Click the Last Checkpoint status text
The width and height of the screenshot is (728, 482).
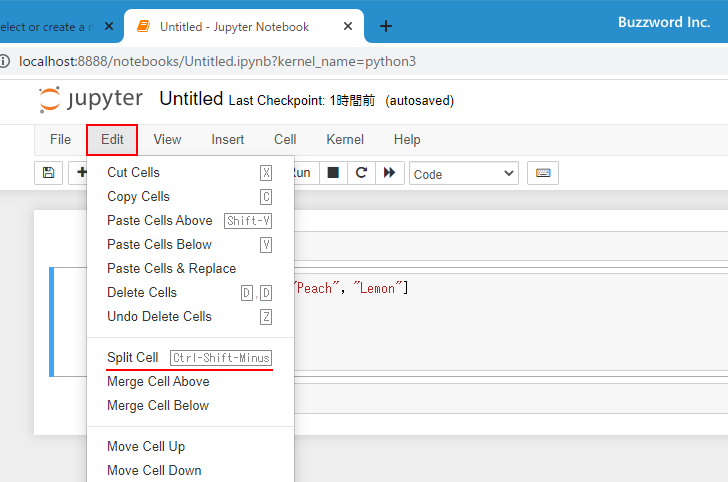tap(302, 101)
